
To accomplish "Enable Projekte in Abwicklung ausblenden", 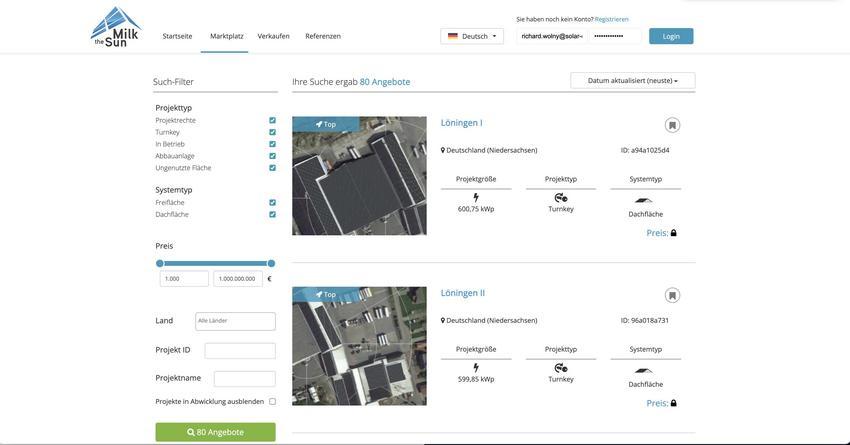I will (x=272, y=402).
